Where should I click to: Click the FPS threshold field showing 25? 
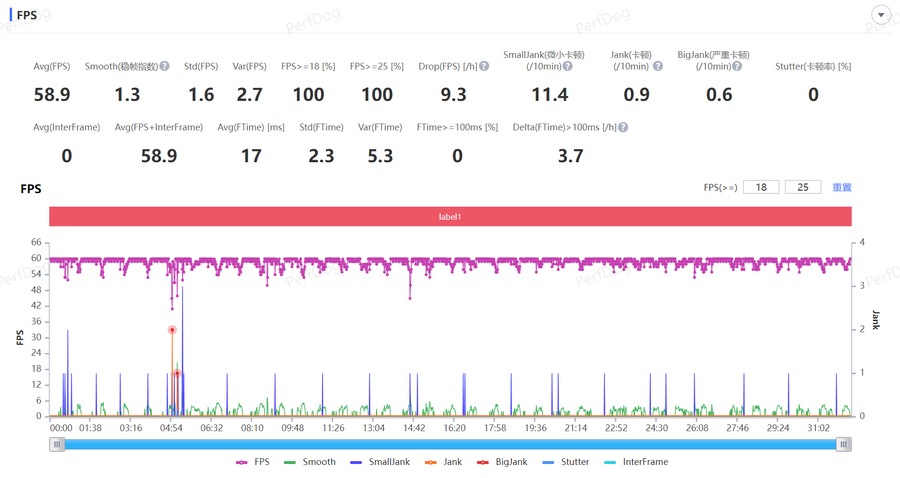[x=803, y=188]
